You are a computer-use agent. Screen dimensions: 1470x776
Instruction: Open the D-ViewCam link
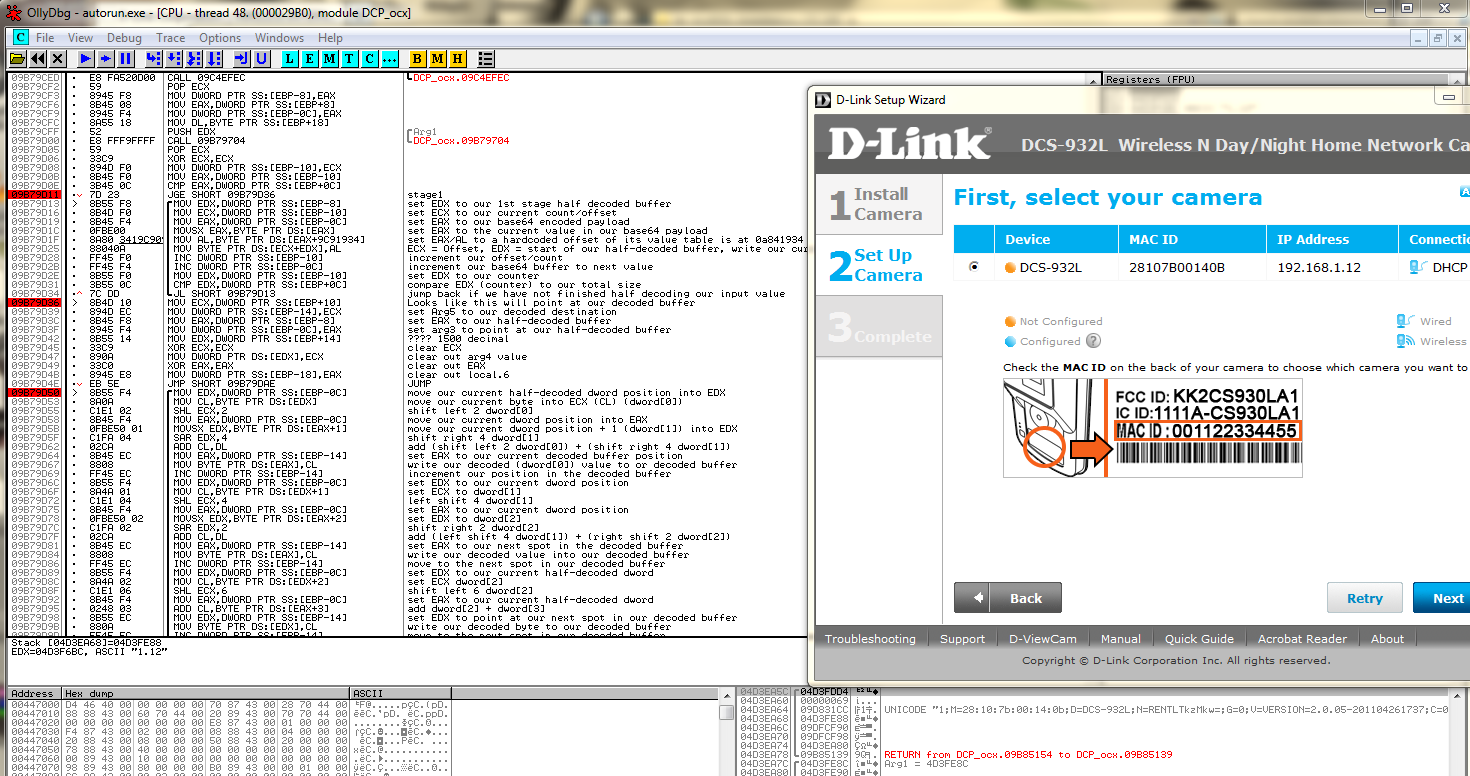[x=1042, y=639]
